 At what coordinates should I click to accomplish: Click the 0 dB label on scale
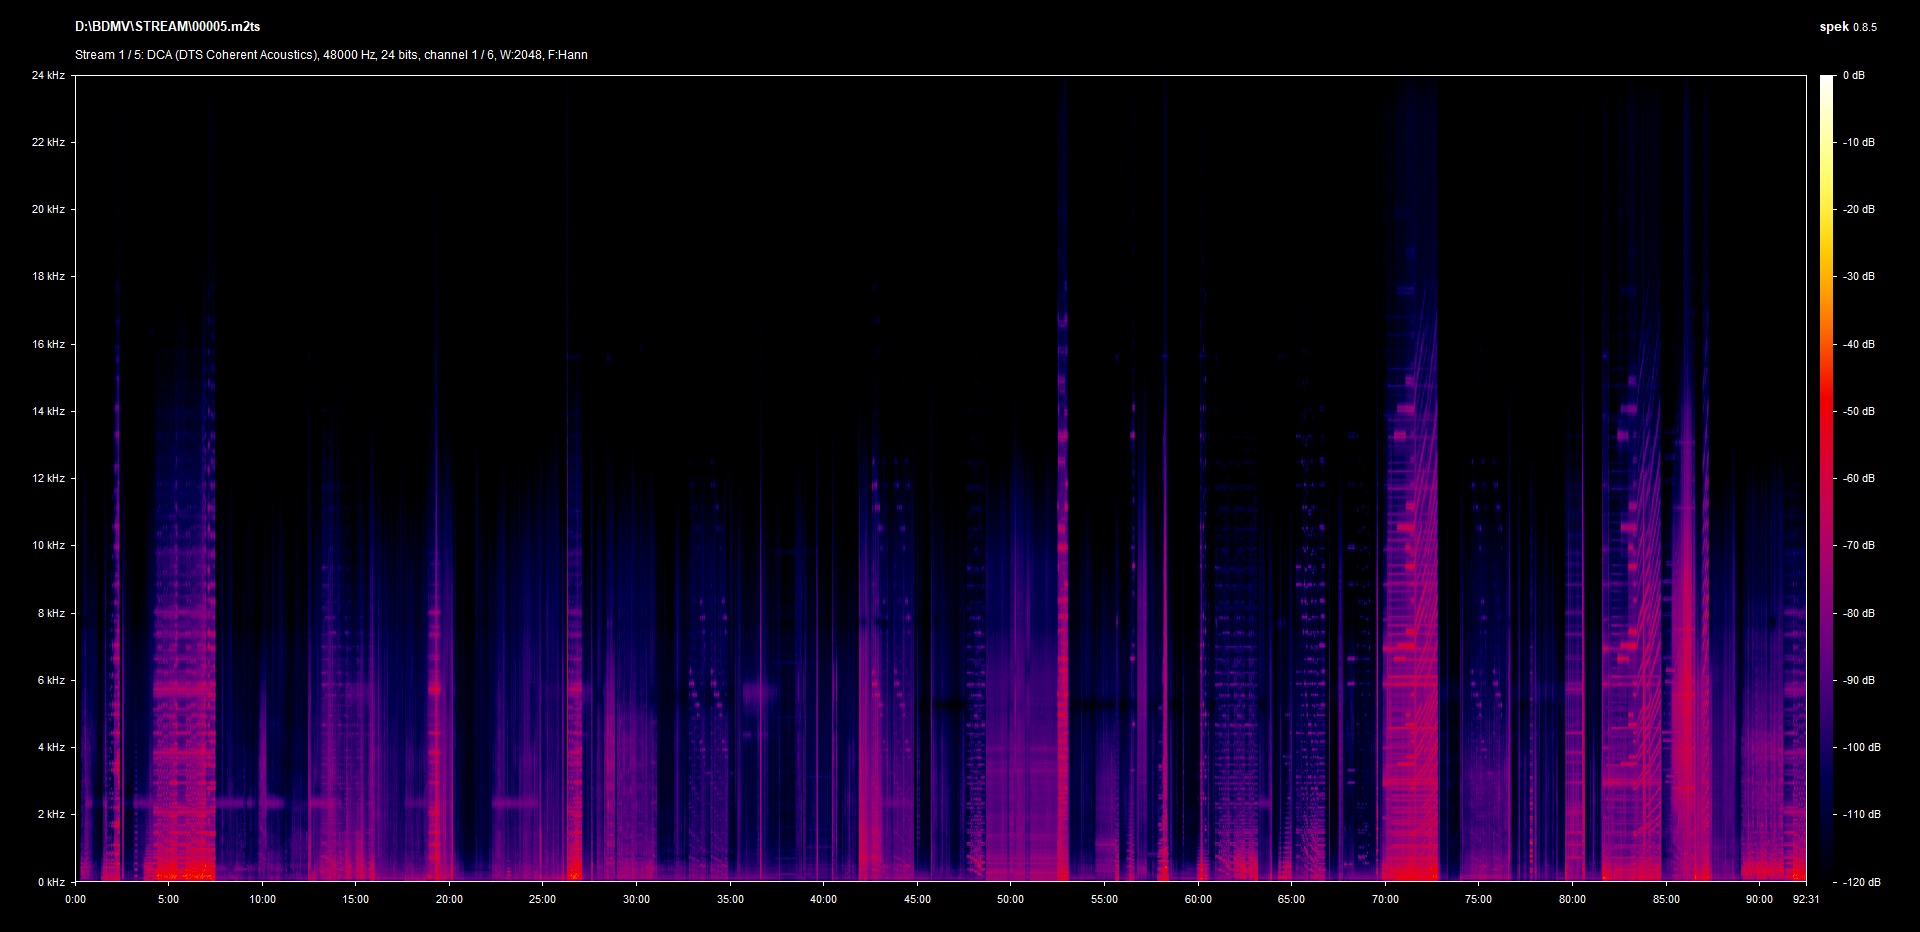point(1853,76)
